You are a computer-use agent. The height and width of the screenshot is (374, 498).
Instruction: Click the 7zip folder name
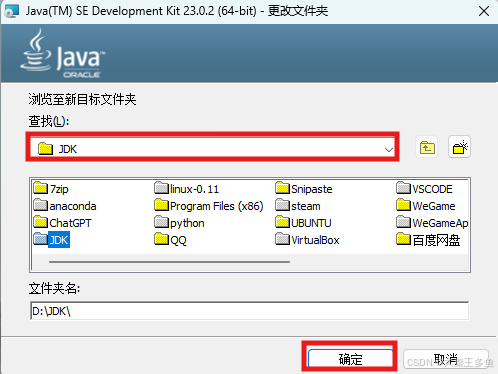coord(59,189)
